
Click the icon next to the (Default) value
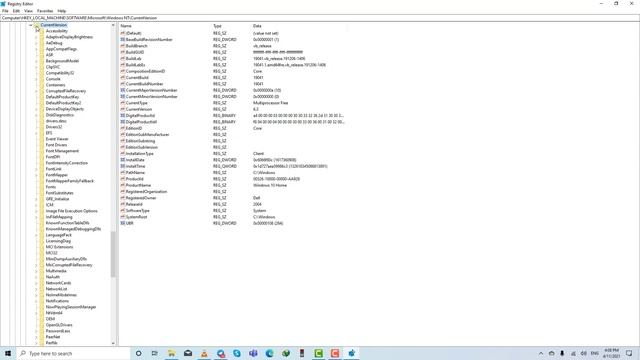[x=122, y=33]
